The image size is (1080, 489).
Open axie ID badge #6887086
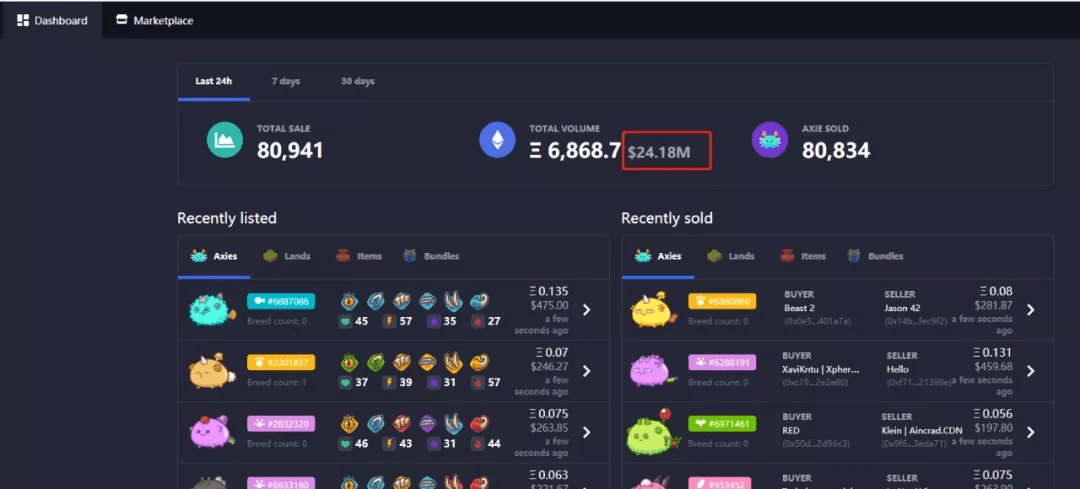point(281,301)
